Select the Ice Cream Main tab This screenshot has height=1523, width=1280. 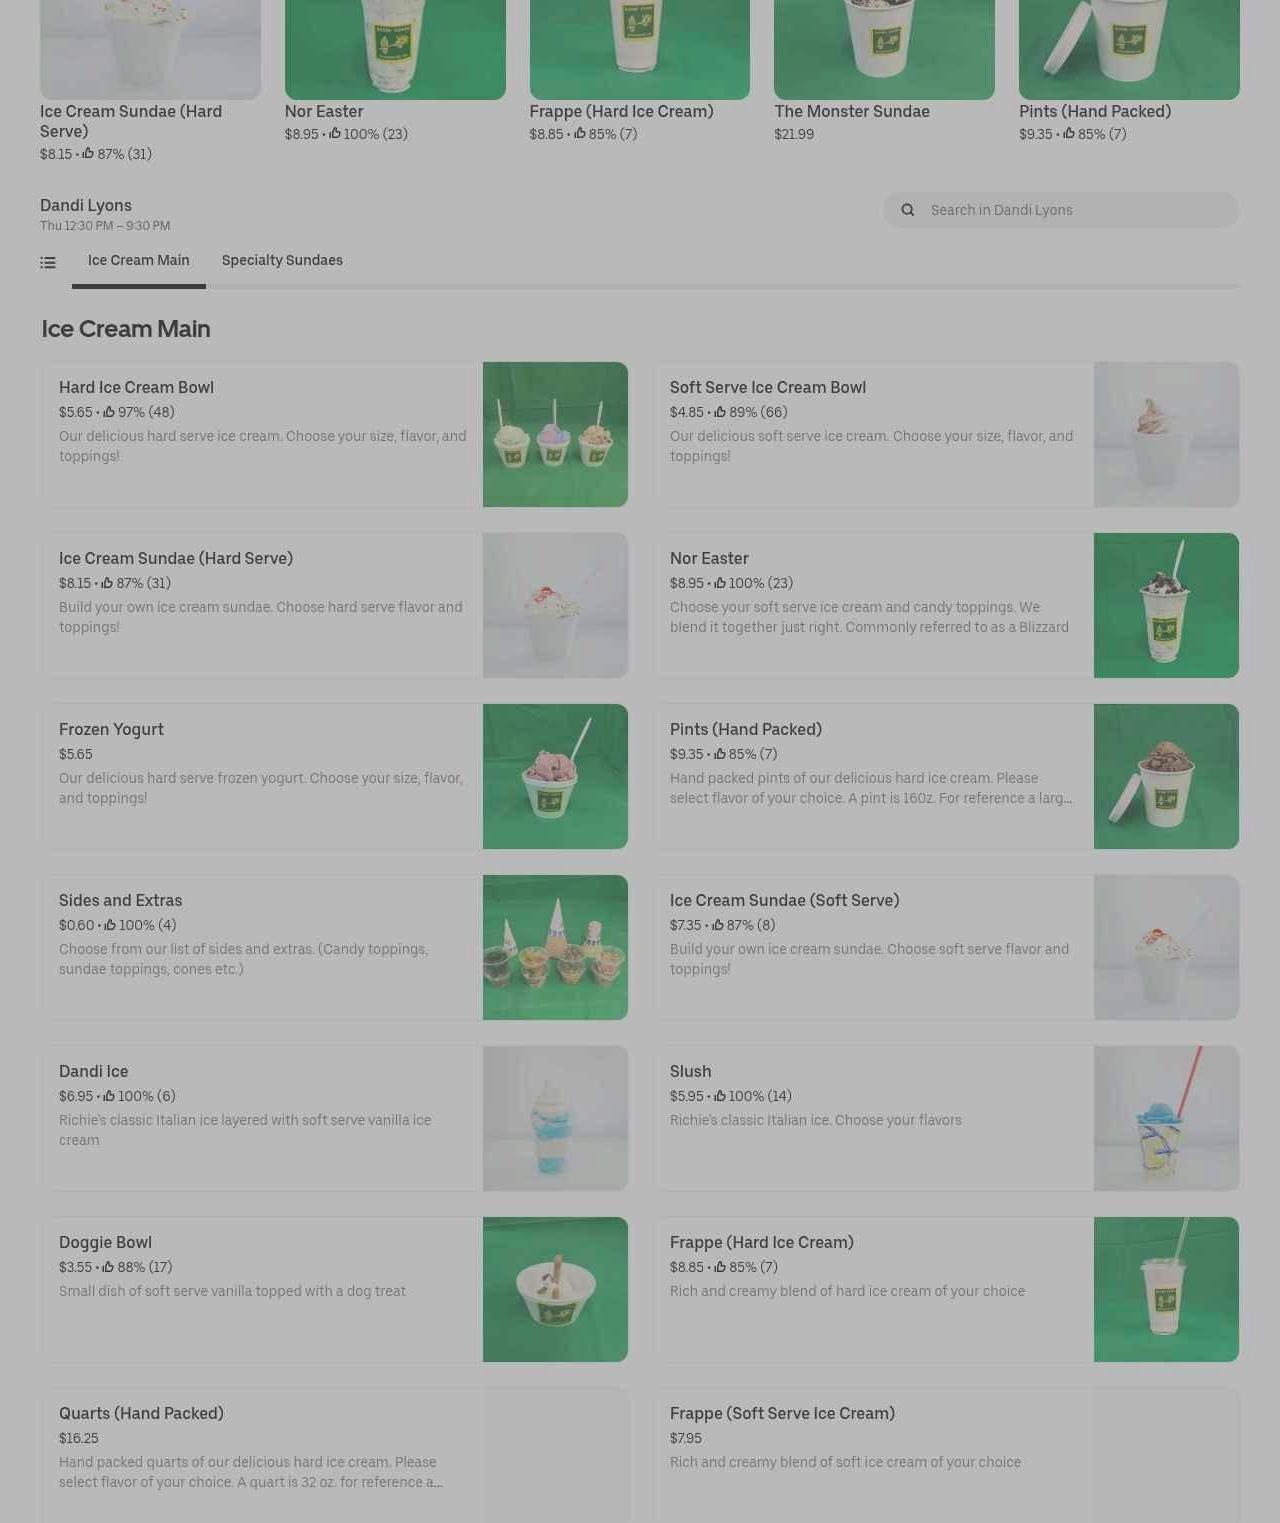coord(139,261)
